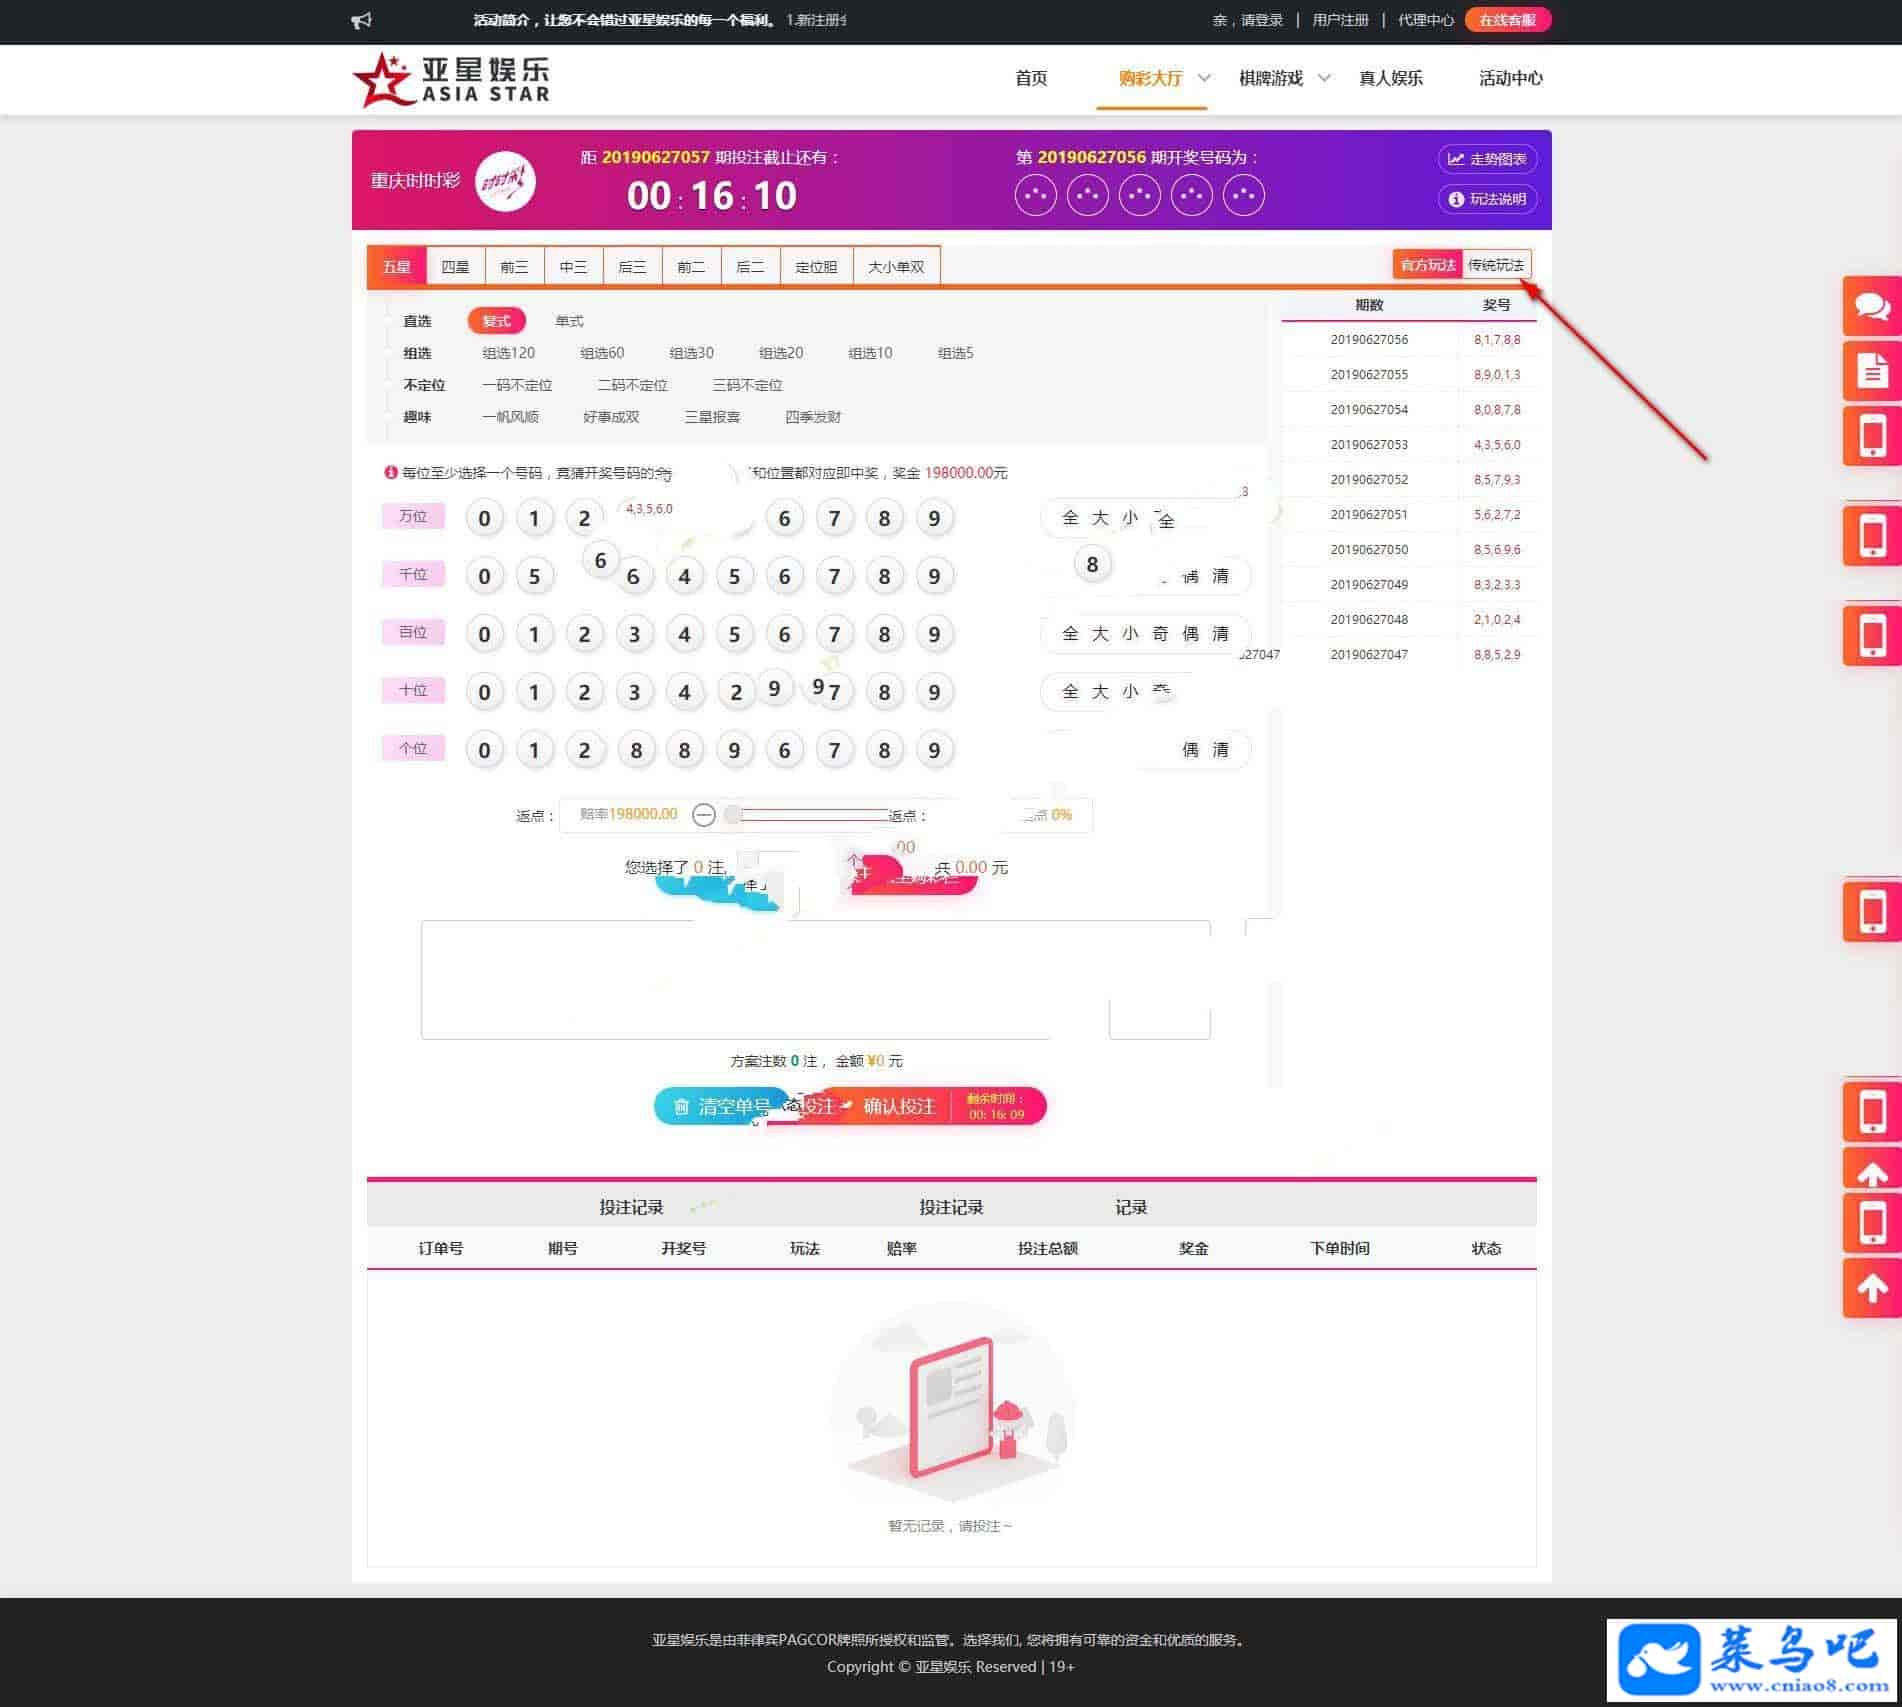Switch to the 大小单双 tab
Viewport: 1902px width, 1707px height.
pyautogui.click(x=896, y=267)
